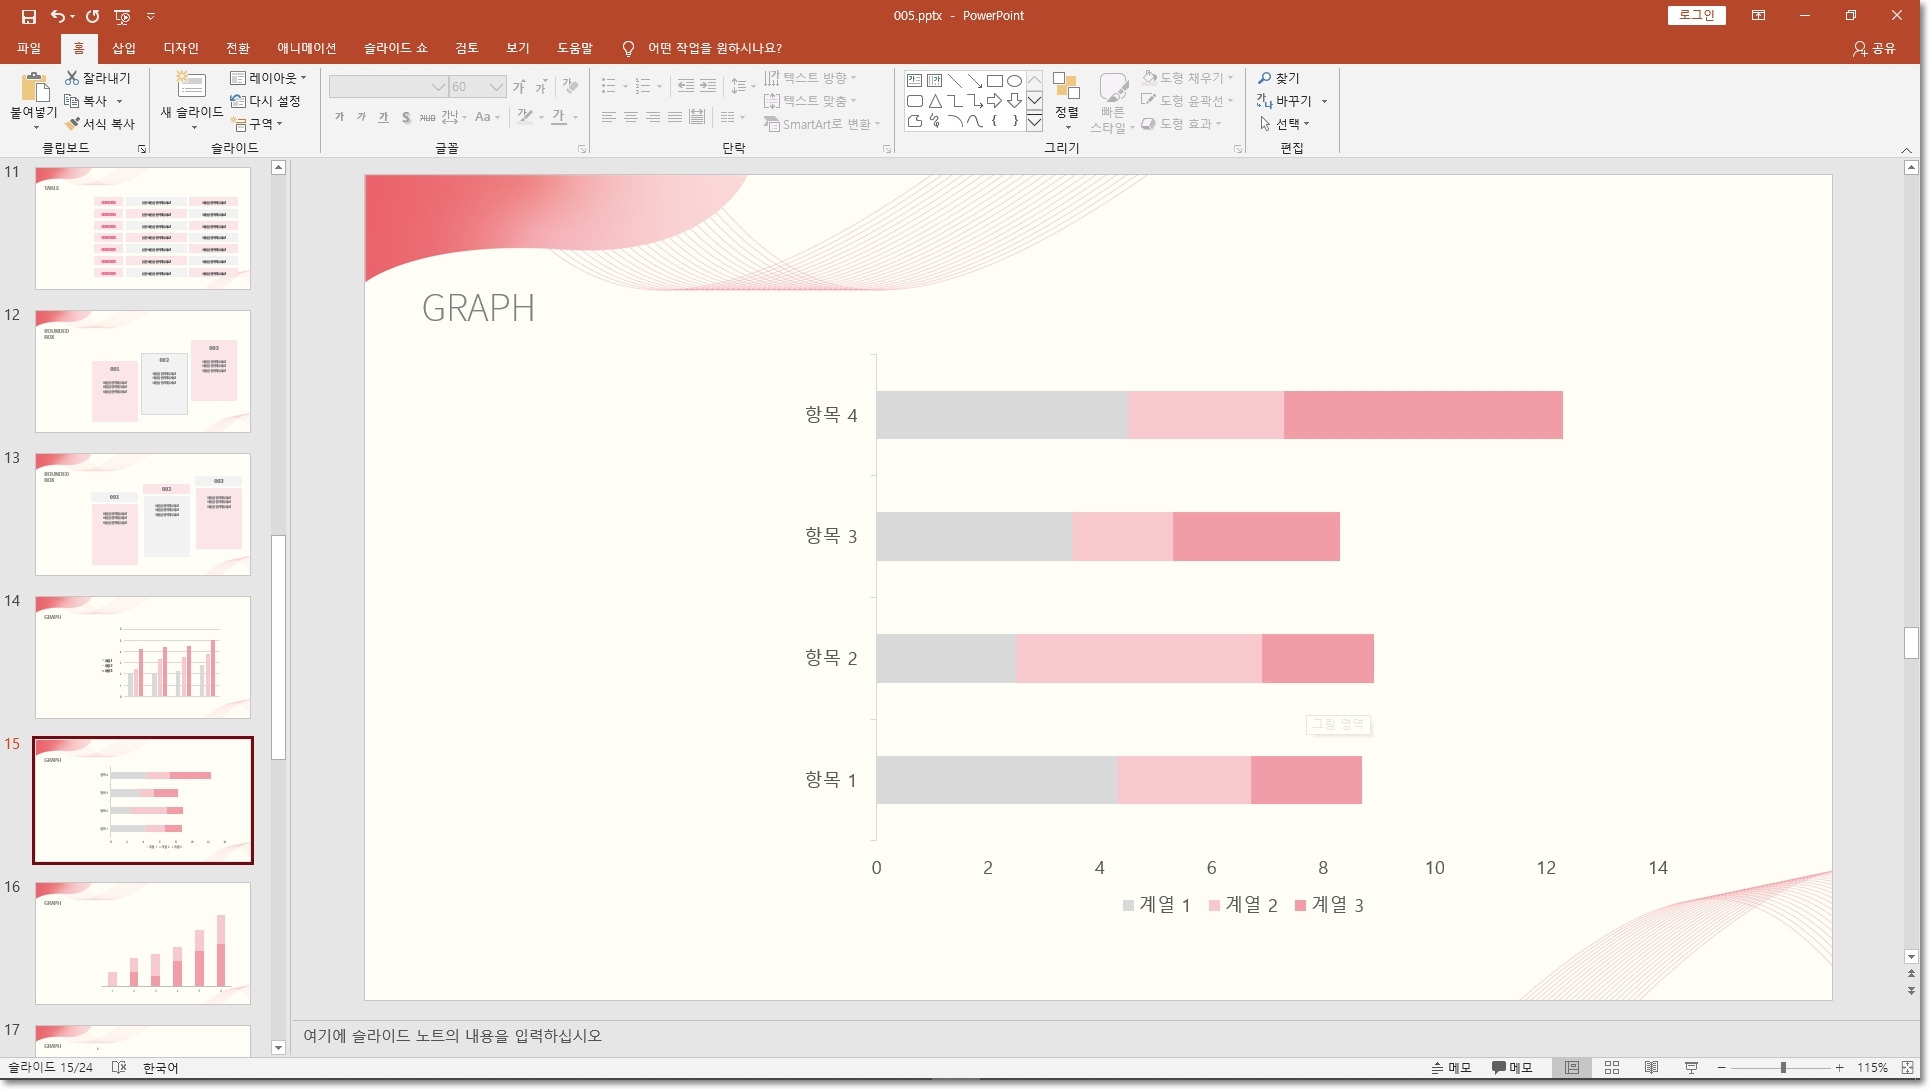This screenshot has height=1089, width=1929.
Task: Open Layout (레이아웃) dropdown
Action: tap(268, 77)
